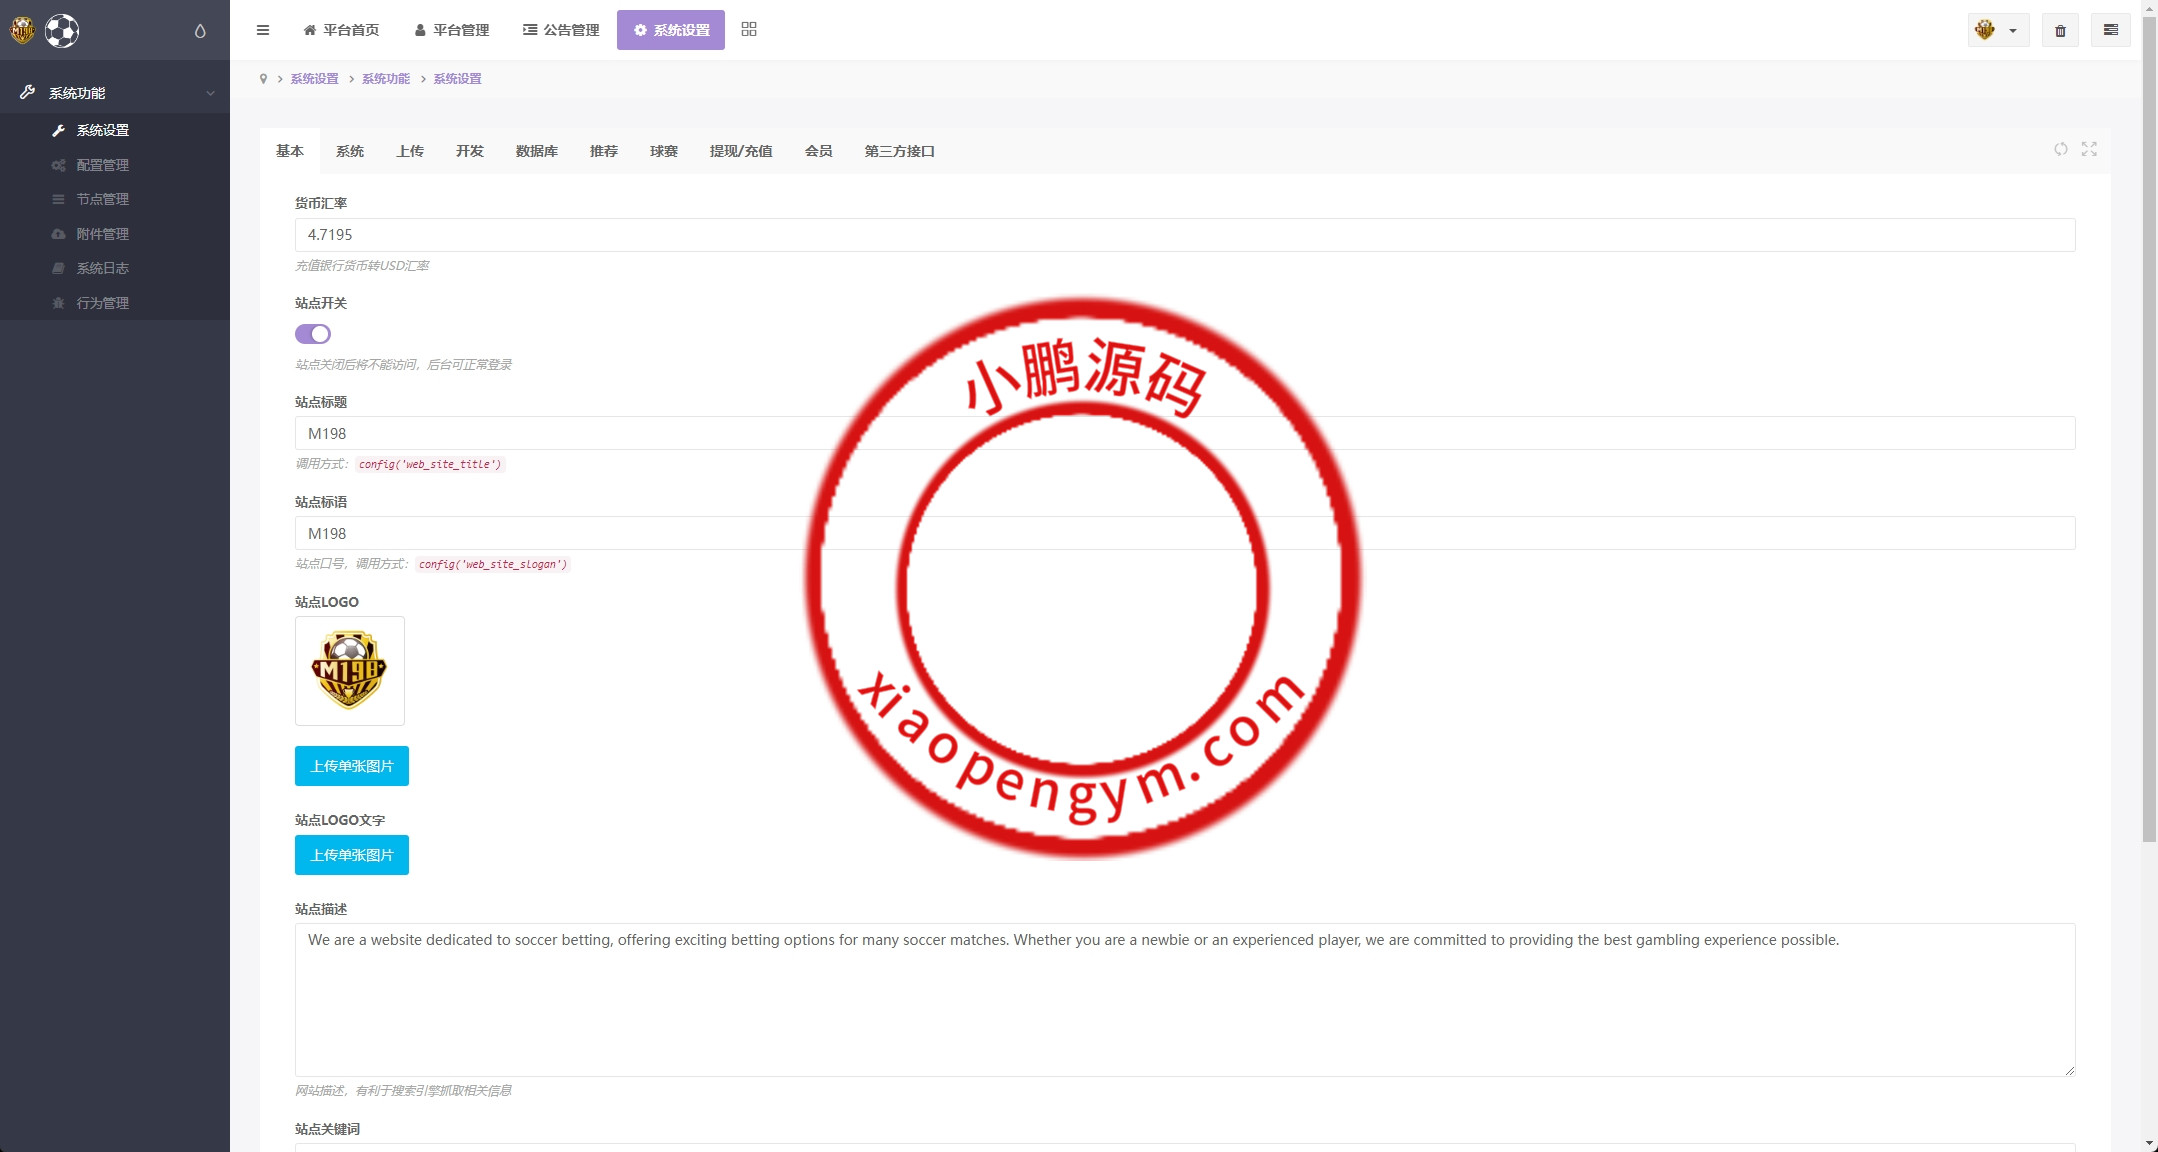Click the trash clear-cache icon
Image resolution: width=2158 pixels, height=1152 pixels.
2060,31
